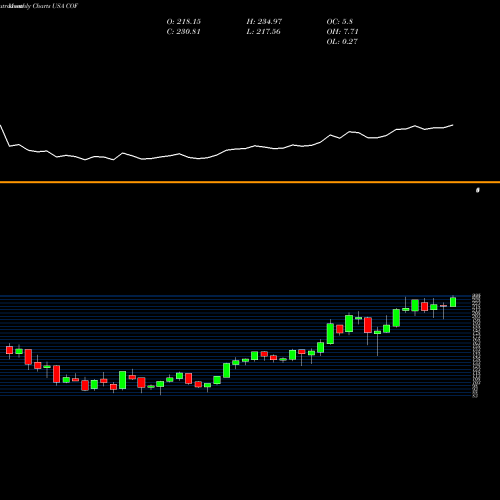Click the end point of the white line chart
Viewport: 500px width, 500px height.
[x=453, y=125]
